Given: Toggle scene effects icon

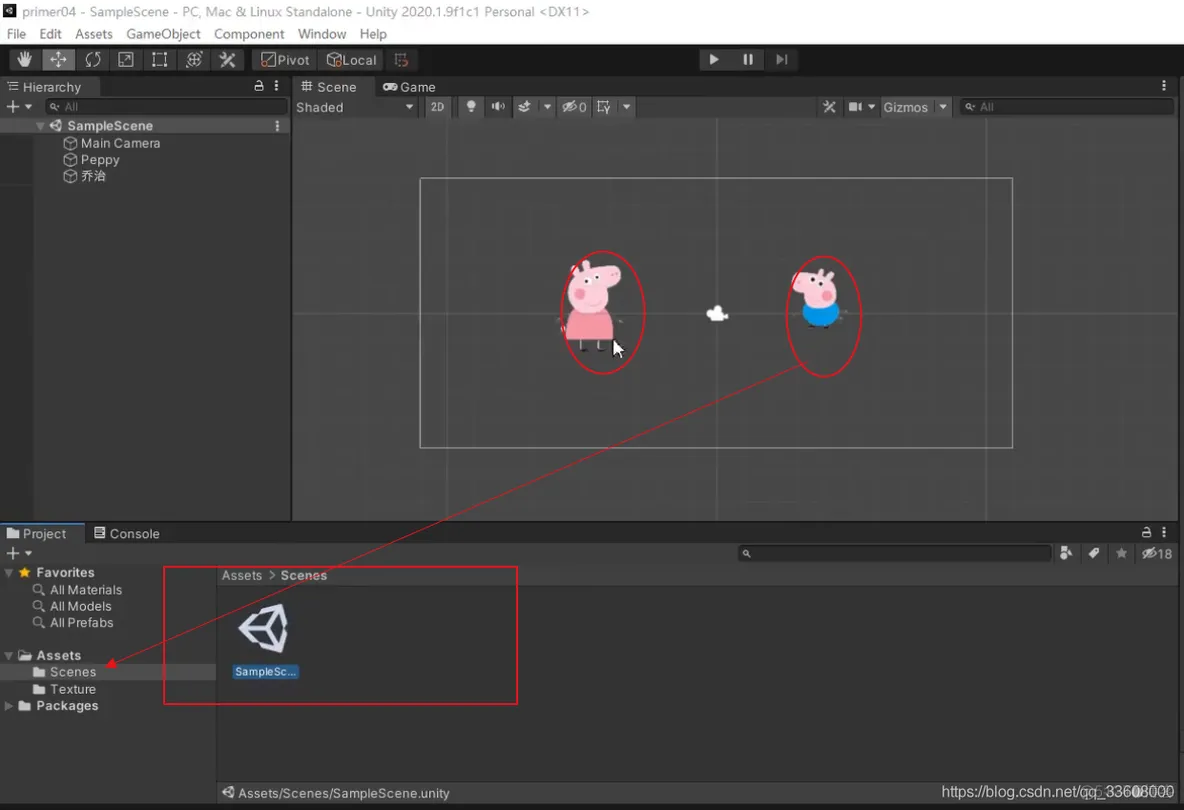Looking at the screenshot, I should coord(524,107).
